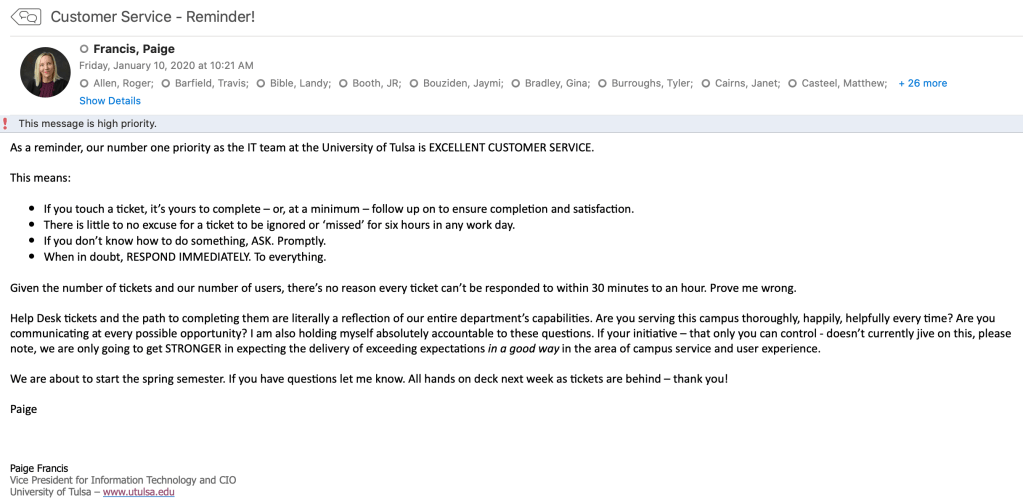
Task: Open the www.utulsa.edu link
Action: point(138,492)
